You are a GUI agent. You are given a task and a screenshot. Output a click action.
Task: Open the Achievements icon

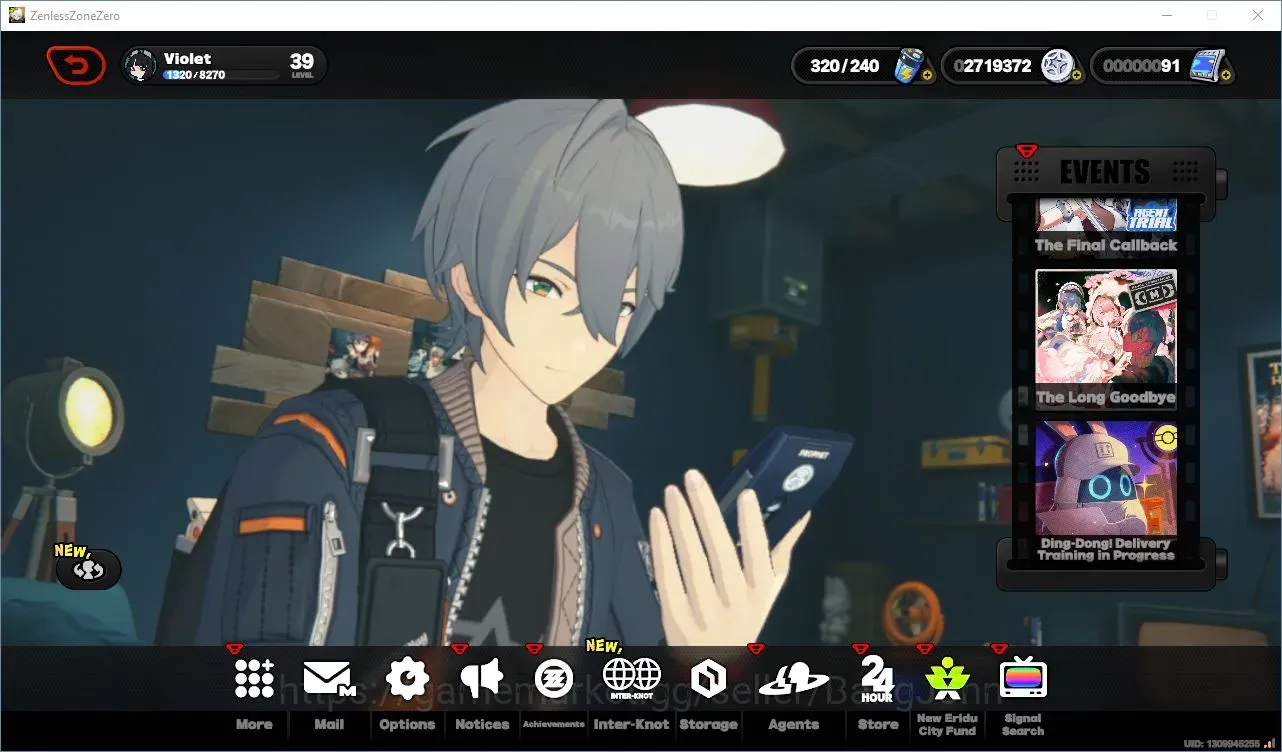coord(554,679)
